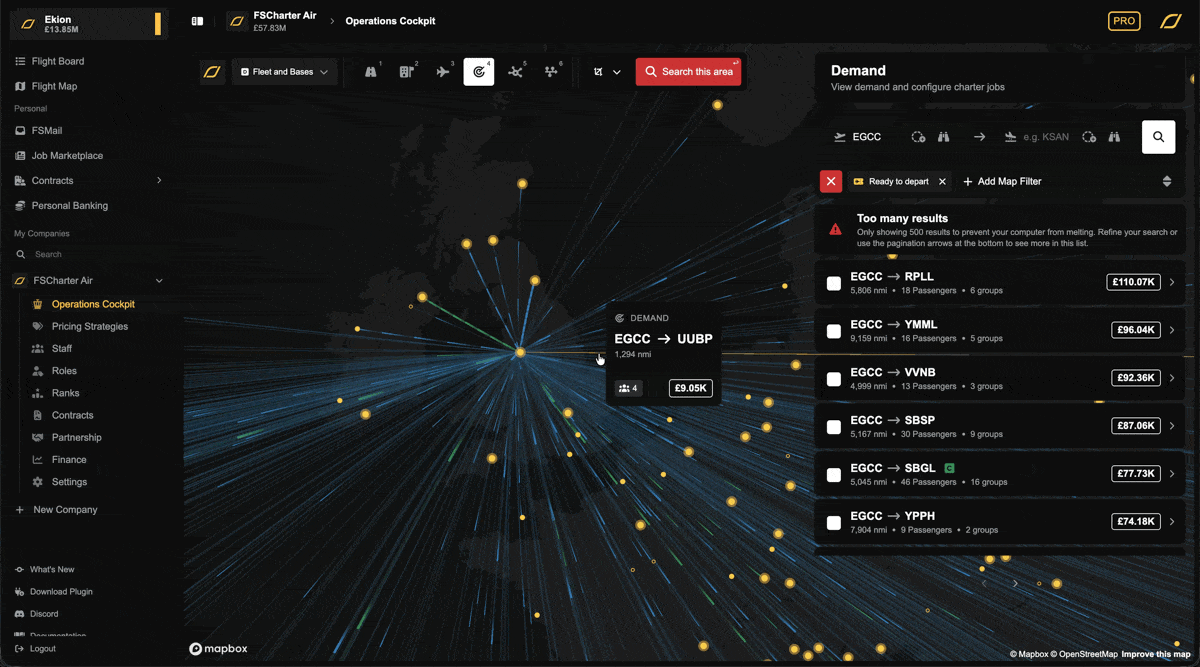
Task: Clear all filters with the red X button
Action: pyautogui.click(x=831, y=181)
